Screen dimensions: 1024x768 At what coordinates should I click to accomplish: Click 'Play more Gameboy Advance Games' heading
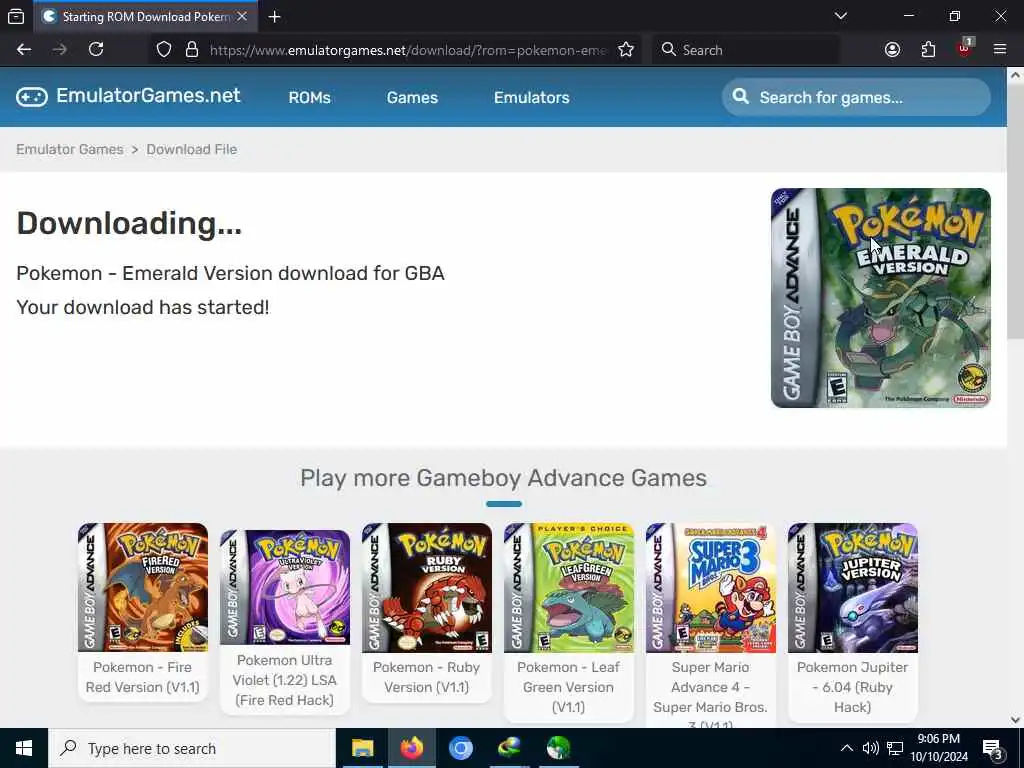tap(504, 478)
